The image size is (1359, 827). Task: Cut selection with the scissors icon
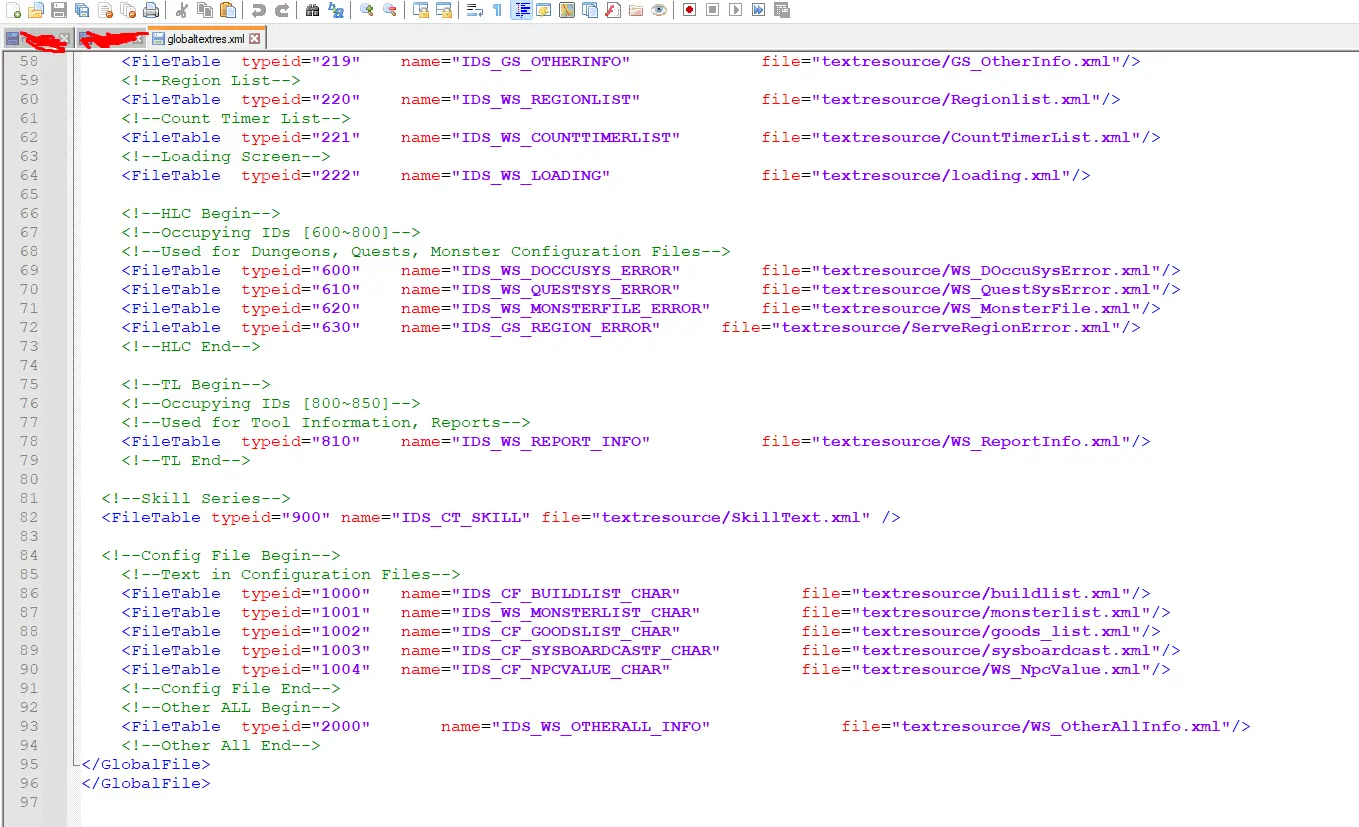pyautogui.click(x=181, y=10)
